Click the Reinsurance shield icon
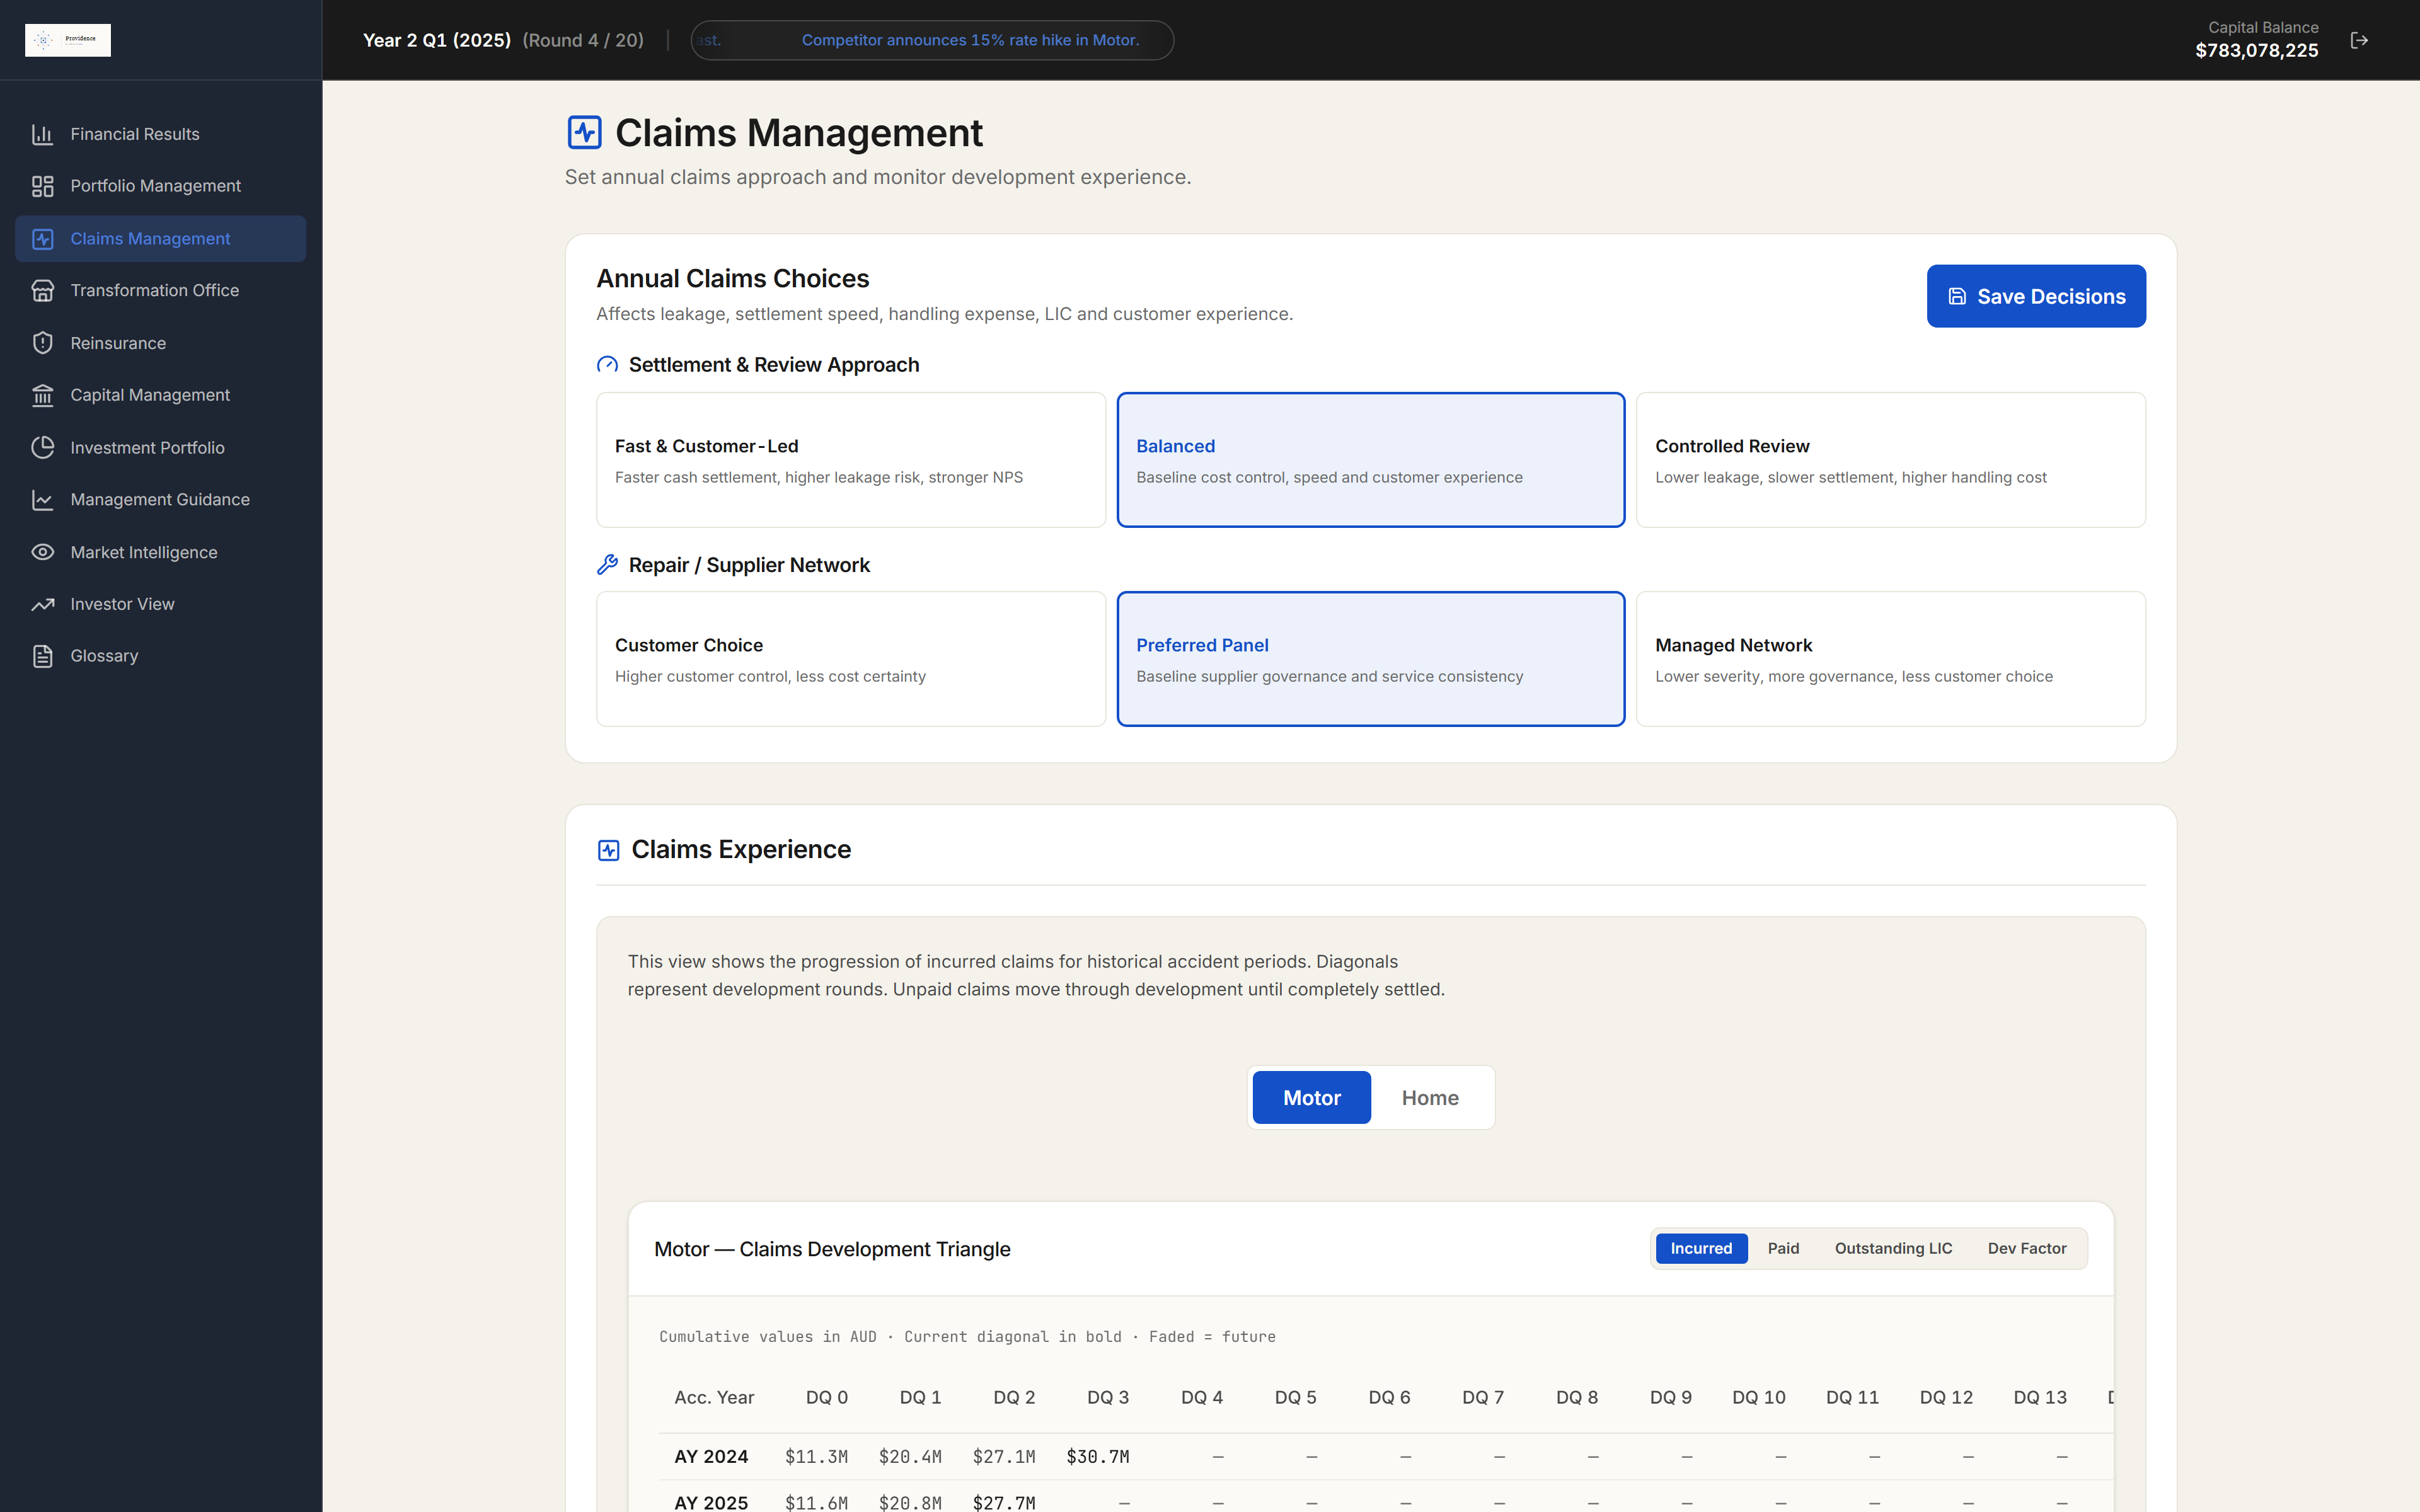Screen dimensions: 2420x1512 [x=42, y=343]
